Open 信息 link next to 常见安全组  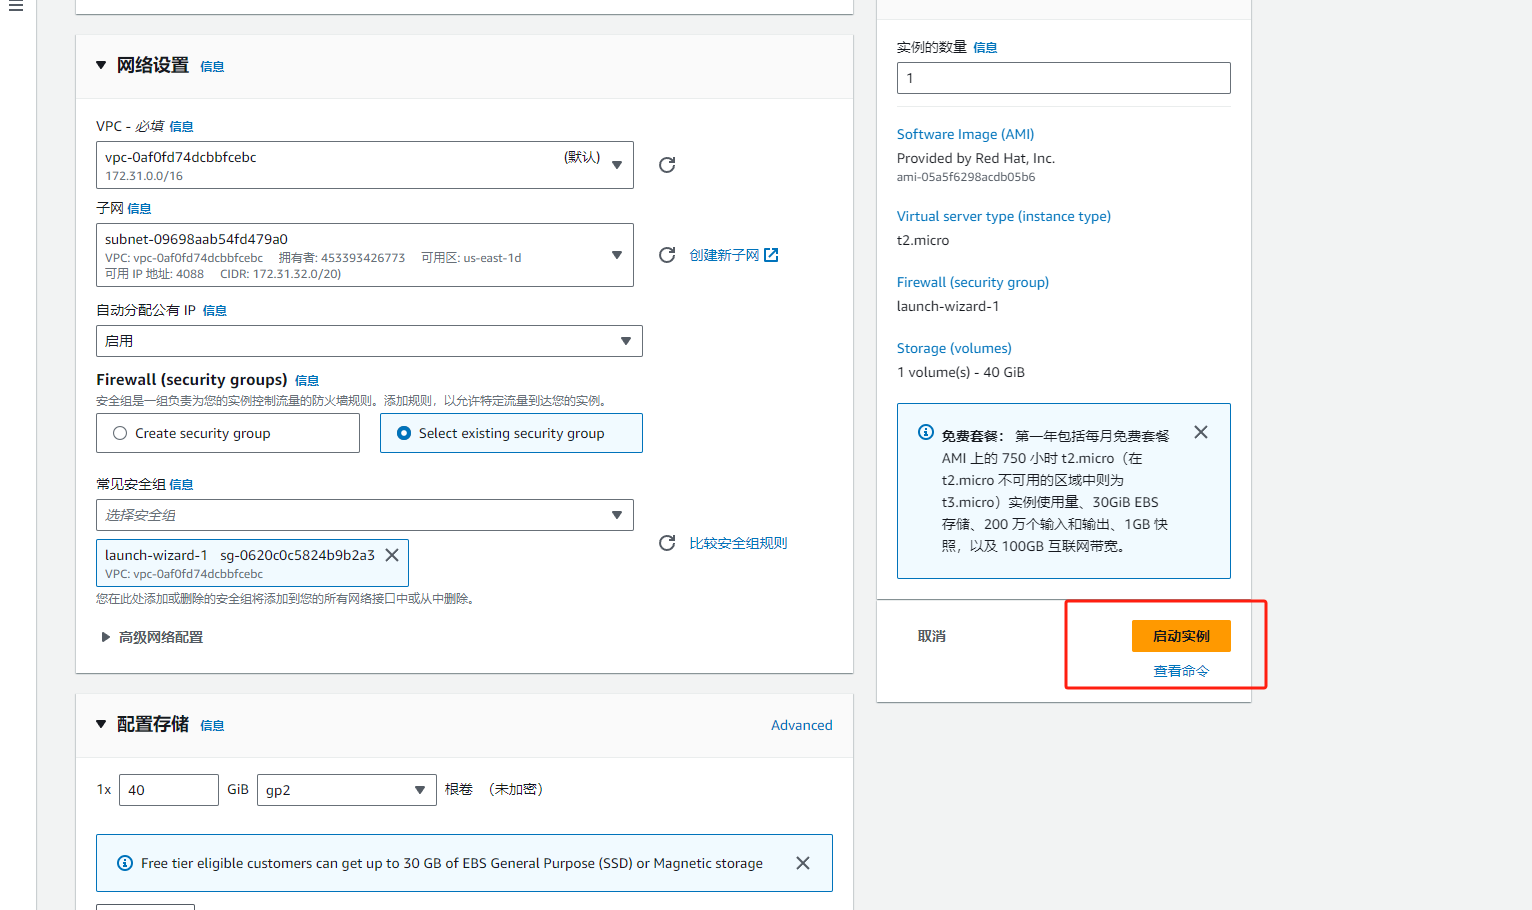[181, 485]
